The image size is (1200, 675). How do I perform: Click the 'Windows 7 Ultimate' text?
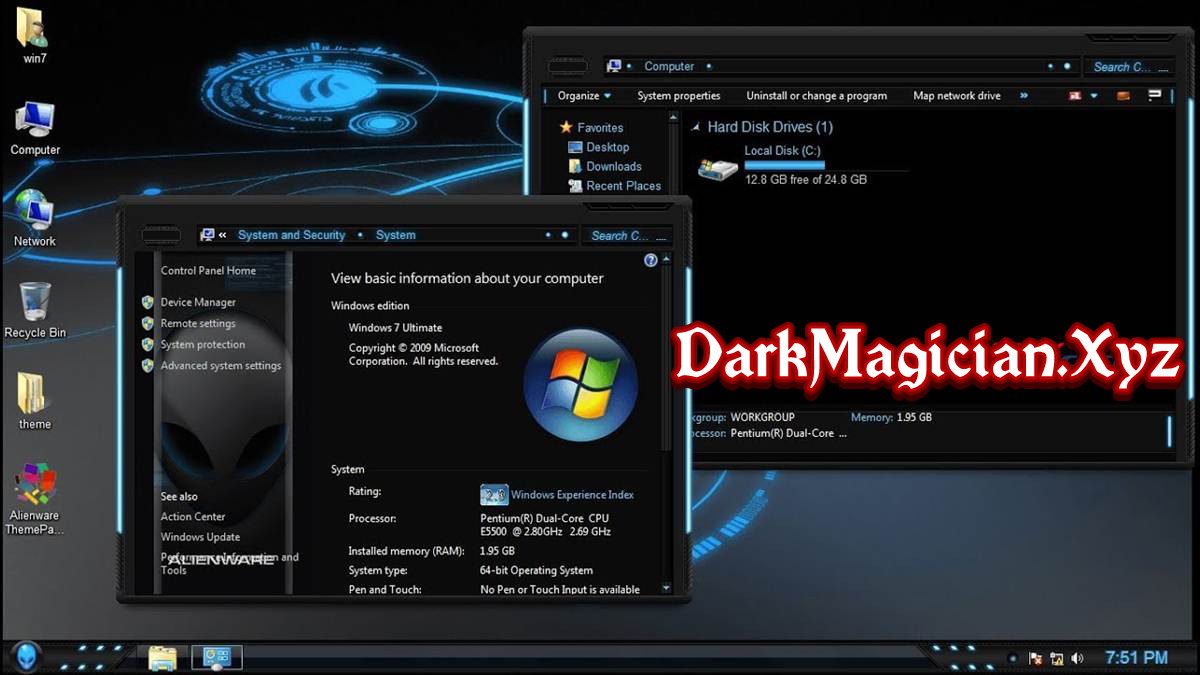point(395,327)
